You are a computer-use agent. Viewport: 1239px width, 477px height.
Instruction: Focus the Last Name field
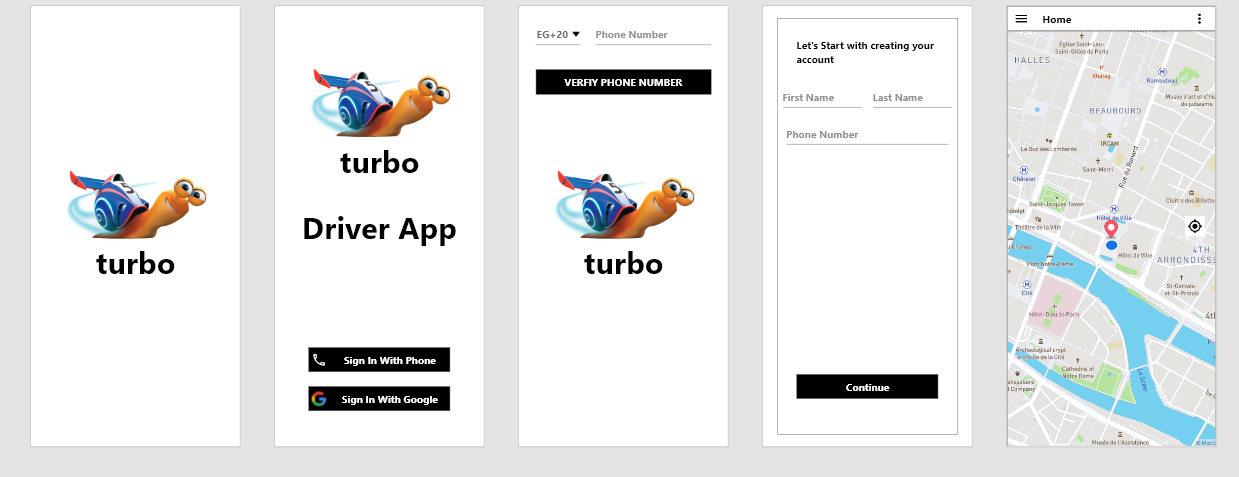(912, 98)
